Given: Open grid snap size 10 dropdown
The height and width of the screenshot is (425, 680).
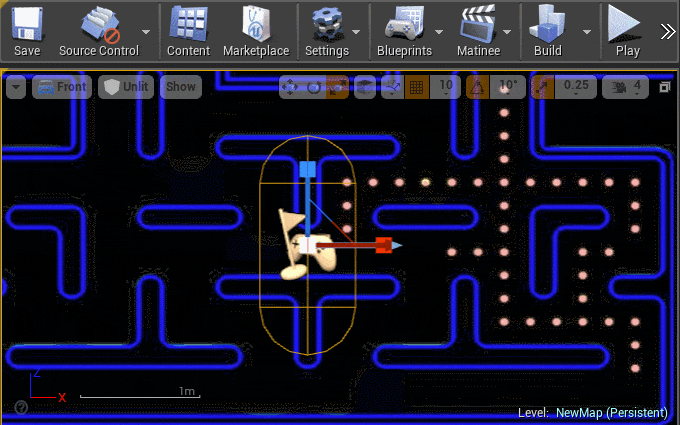Looking at the screenshot, I should (445, 87).
